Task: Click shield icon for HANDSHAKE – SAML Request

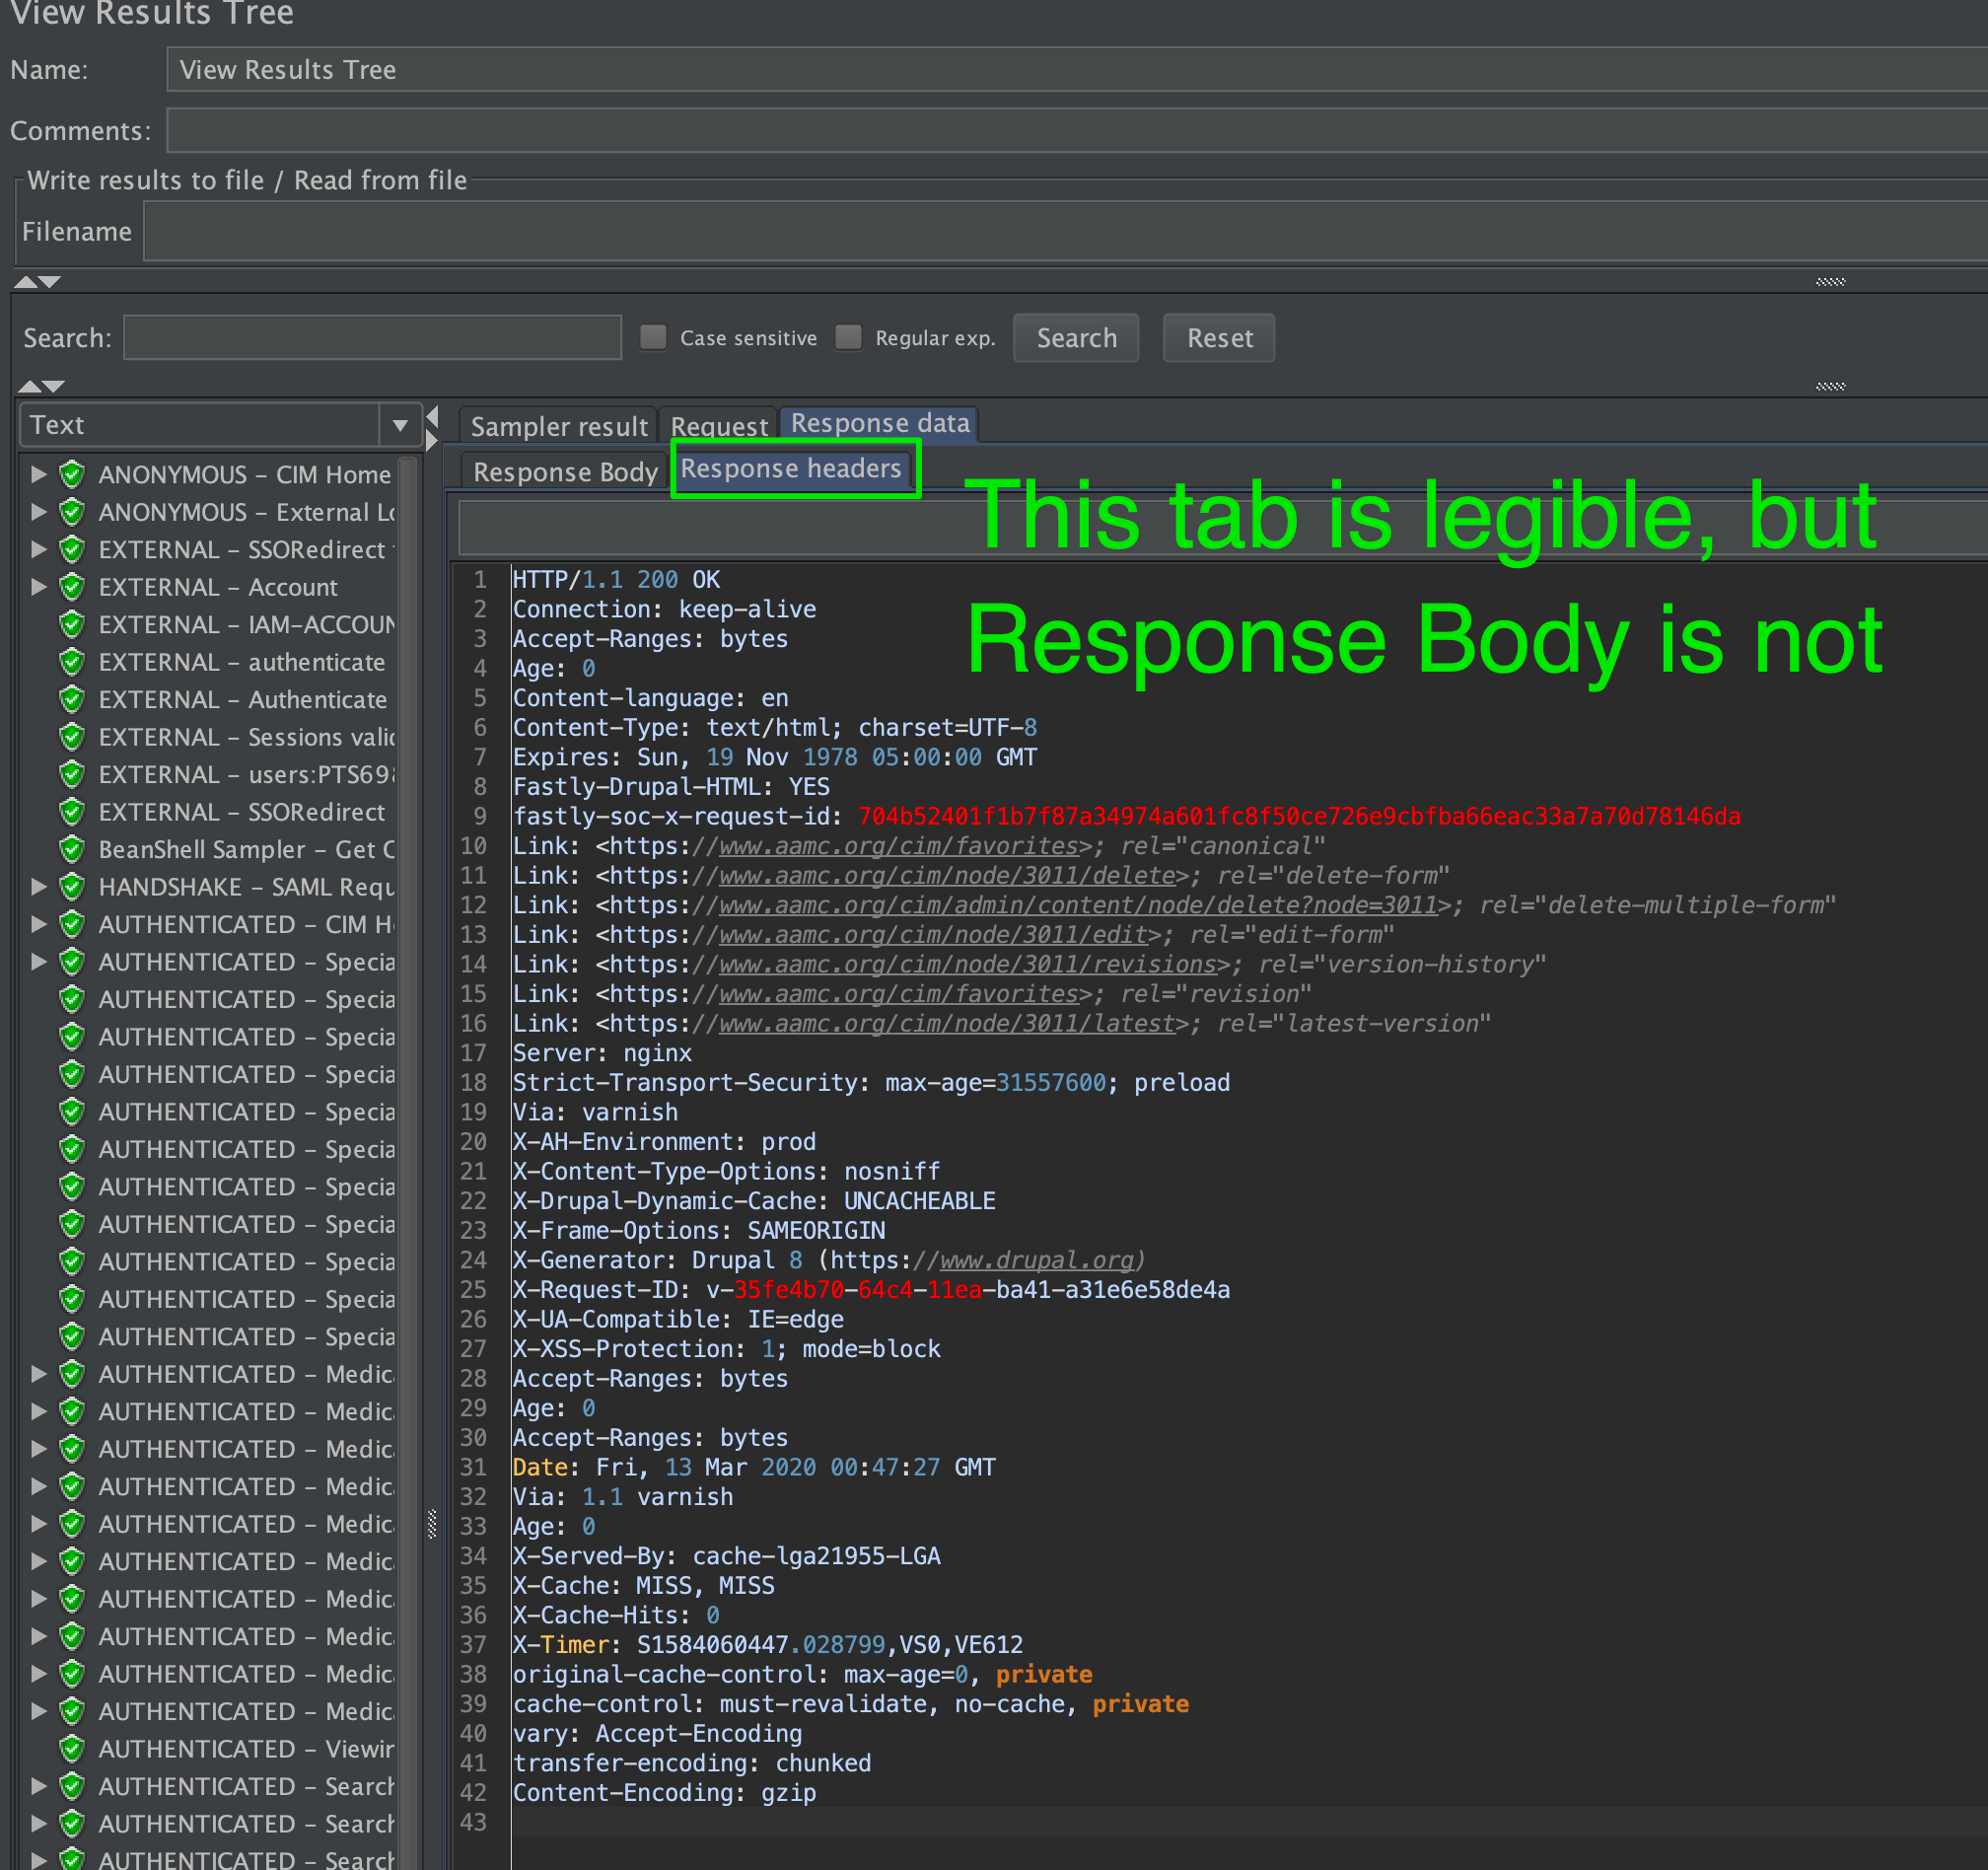Action: tap(72, 887)
